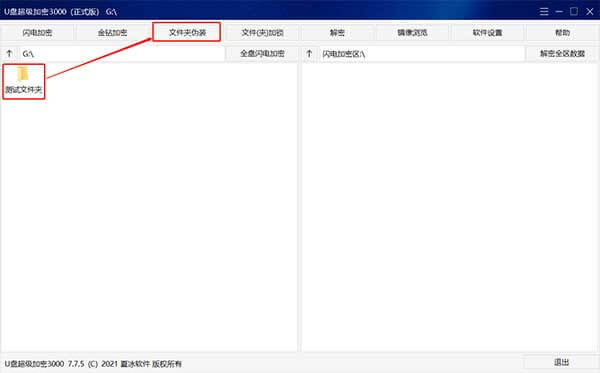Click the 退出 button

coord(561,362)
